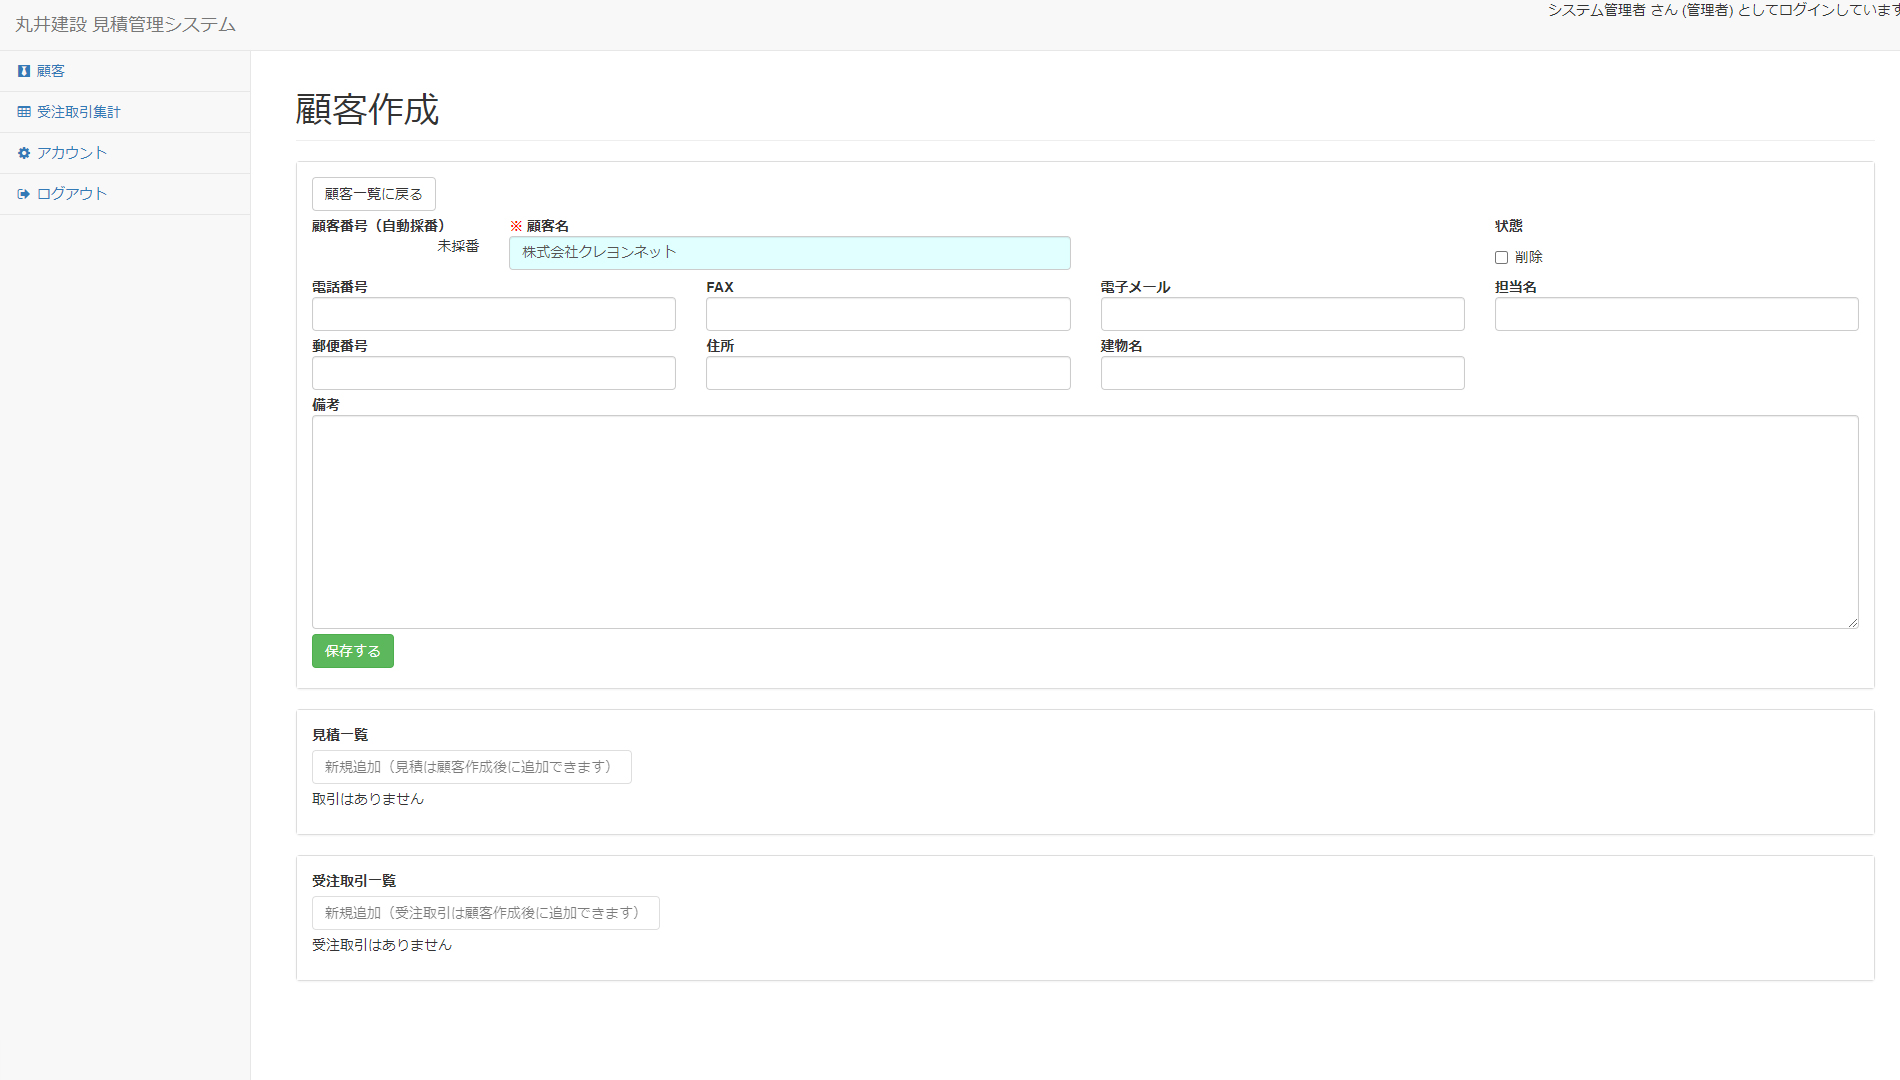Toggle the 削除 checkbox
Viewport: 1900px width, 1080px height.
point(1501,257)
